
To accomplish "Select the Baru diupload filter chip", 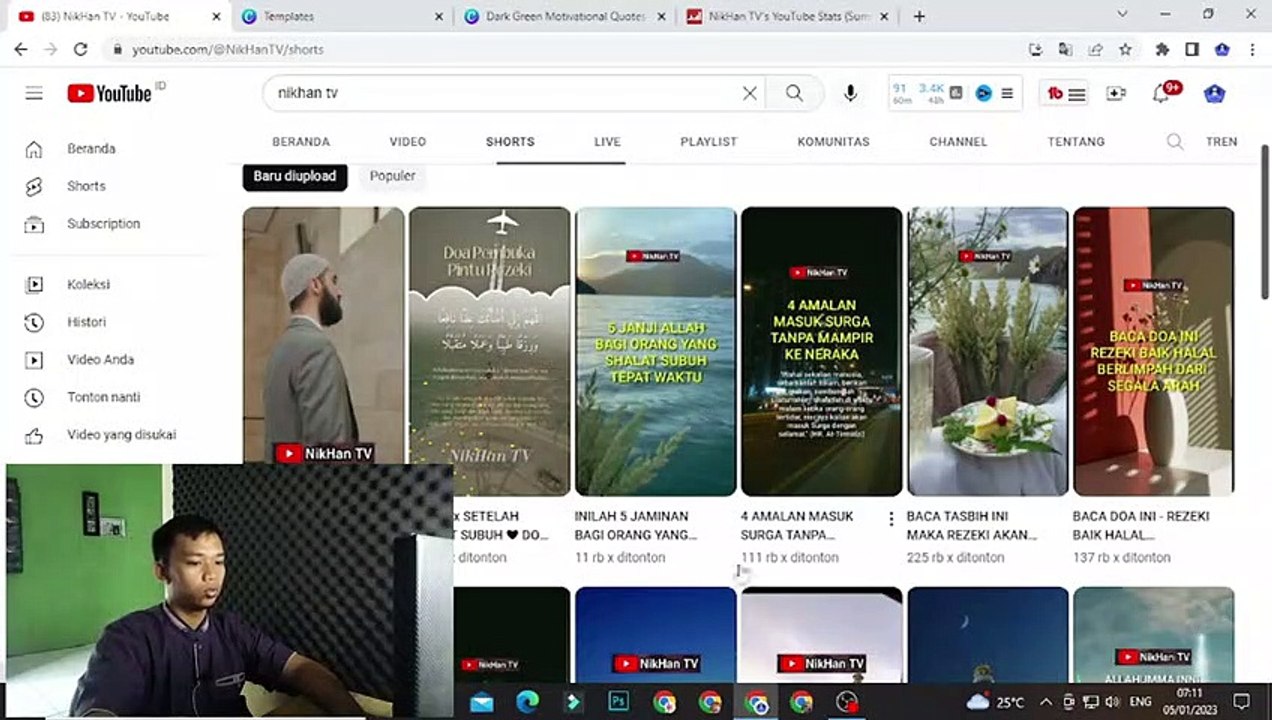I will coord(295,176).
